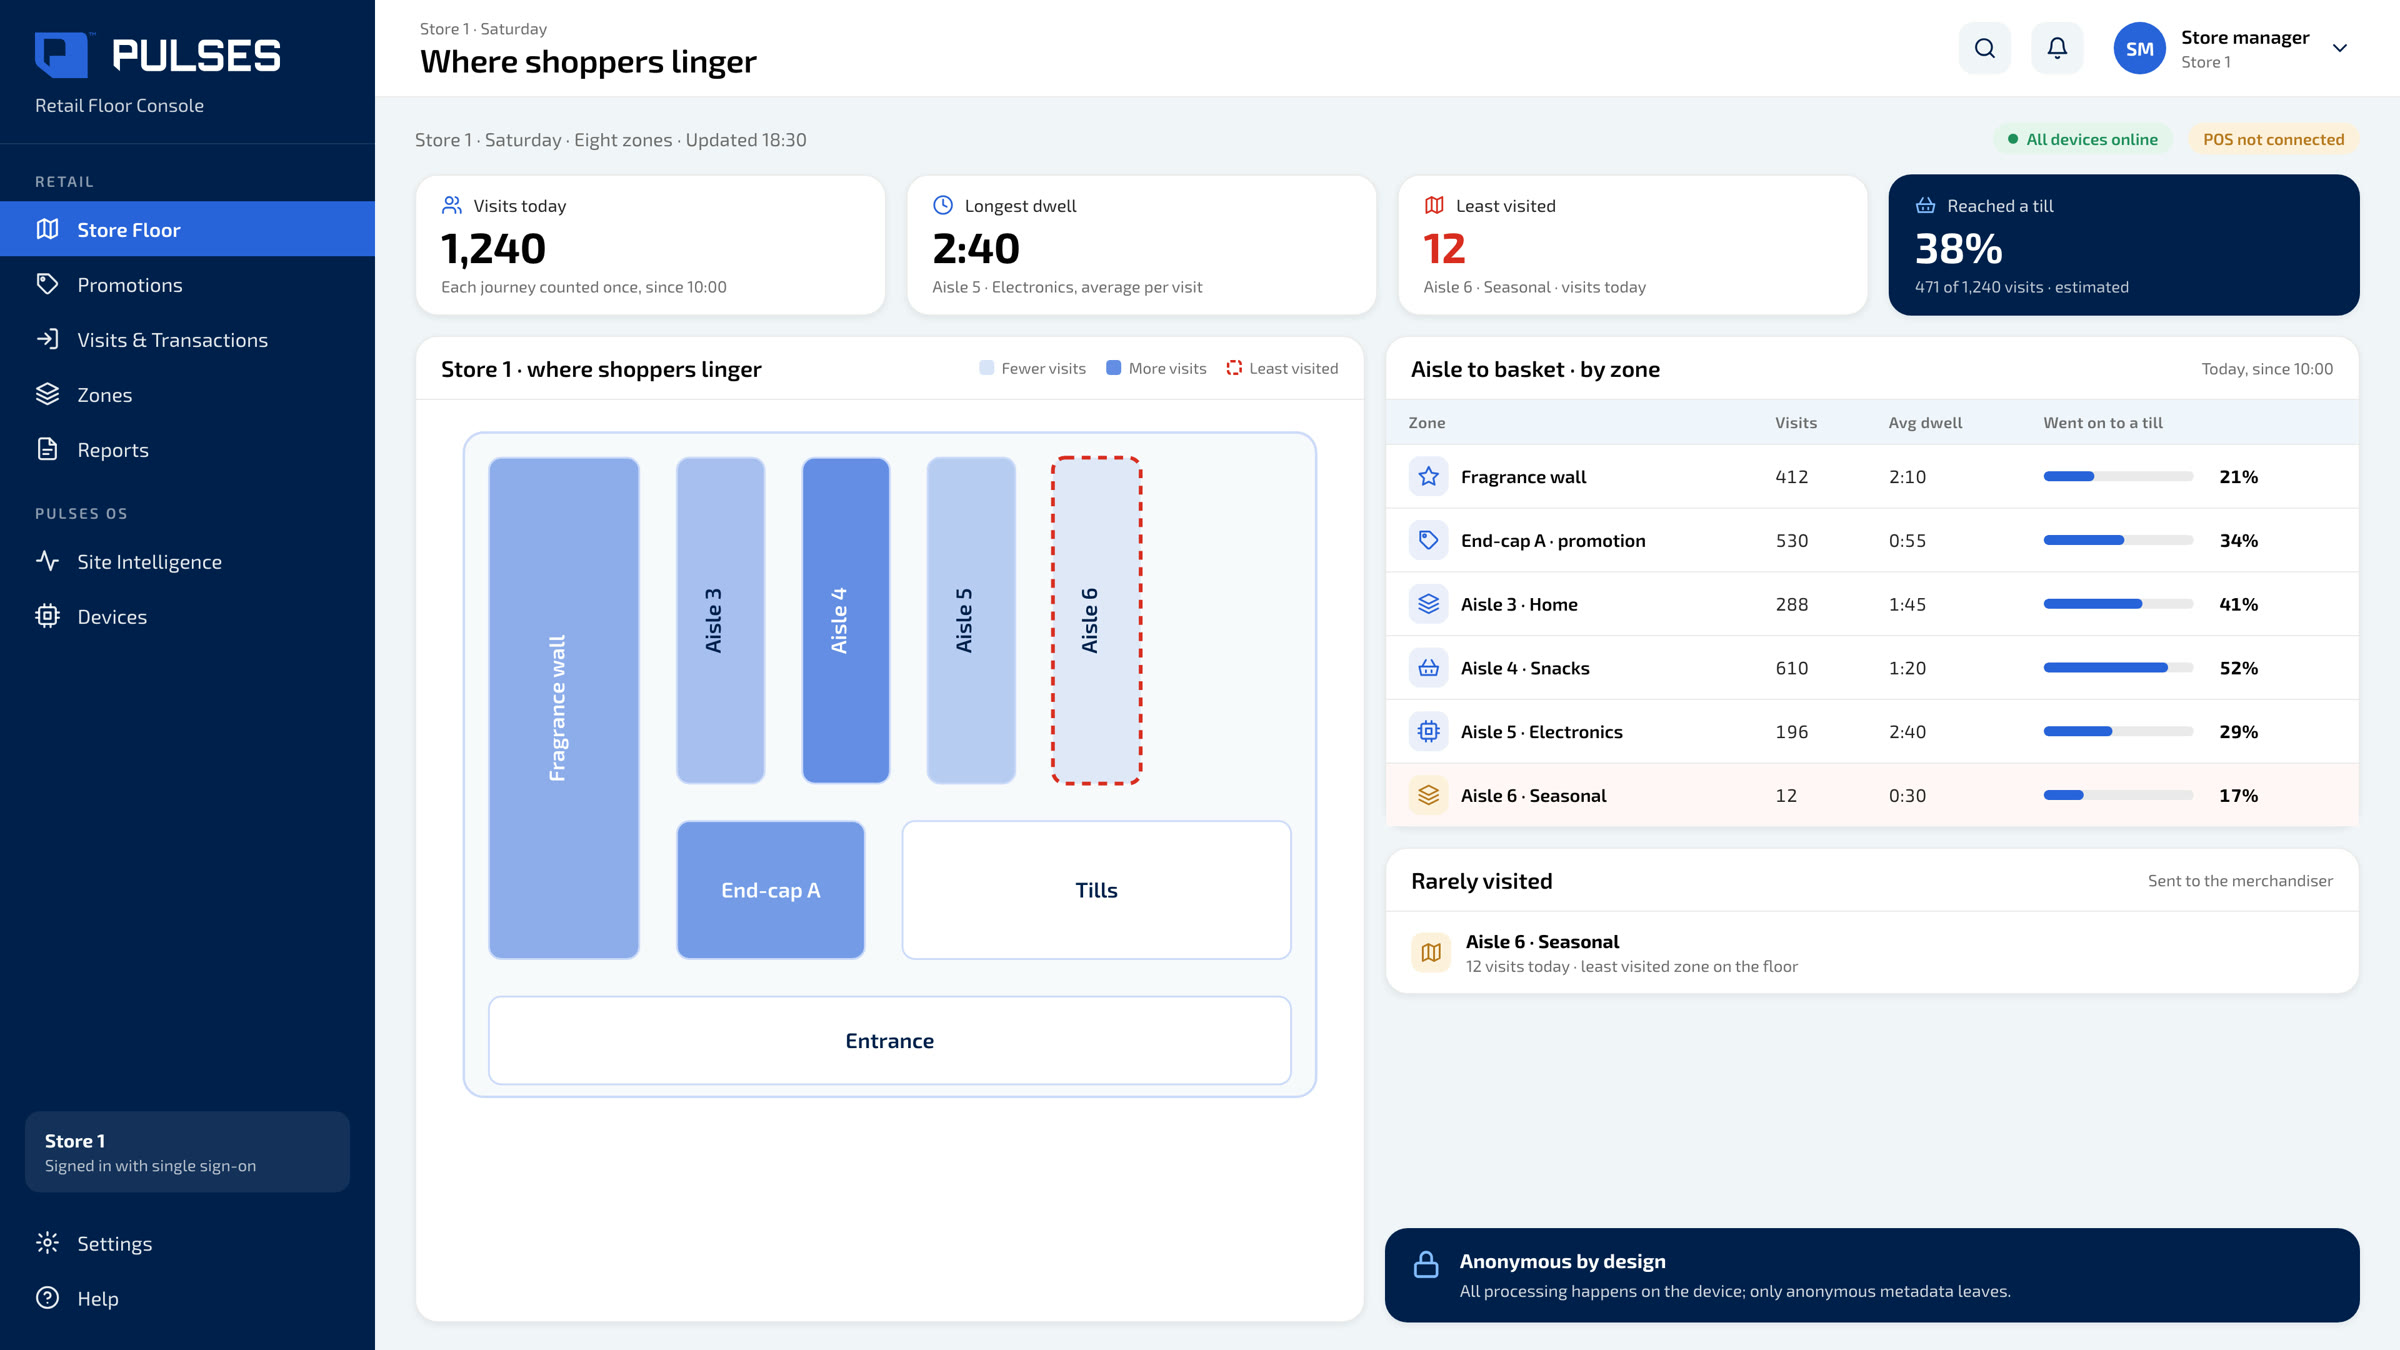Click the All devices online badge
This screenshot has height=1350, width=2400.
pyautogui.click(x=2083, y=139)
